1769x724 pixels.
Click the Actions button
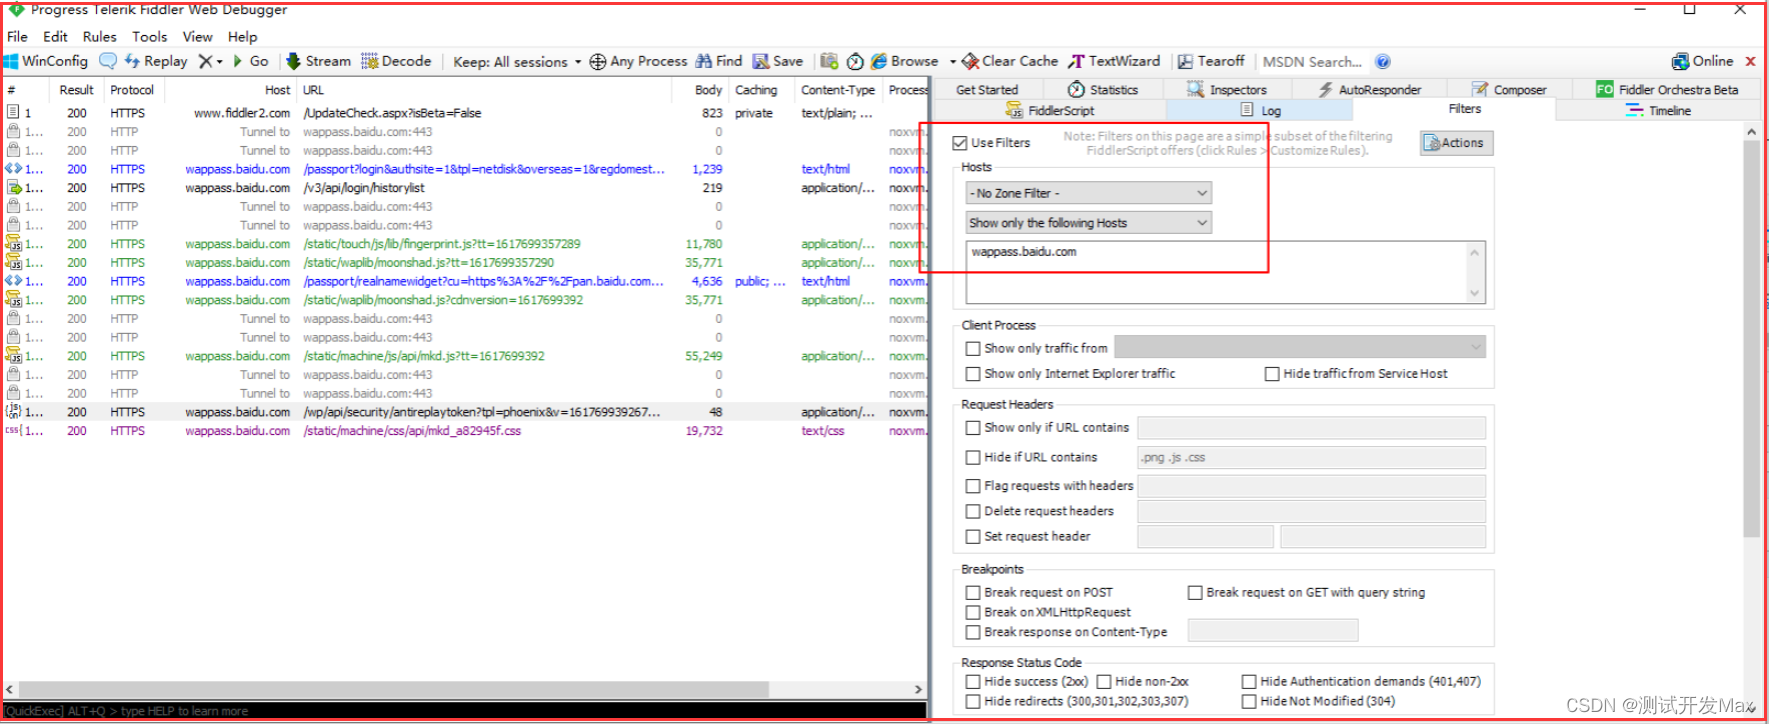tap(1456, 143)
